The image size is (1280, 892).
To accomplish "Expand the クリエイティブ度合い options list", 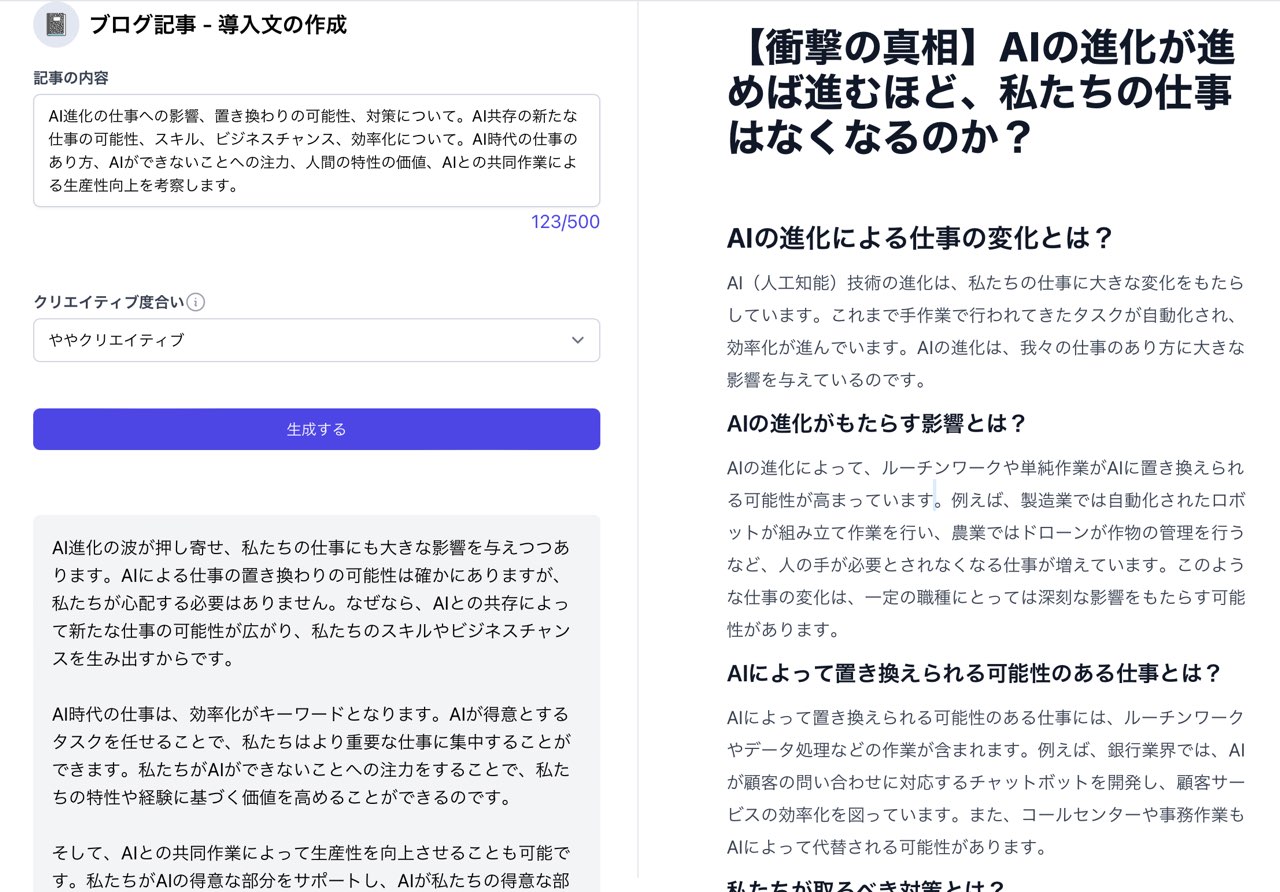I will click(315, 340).
